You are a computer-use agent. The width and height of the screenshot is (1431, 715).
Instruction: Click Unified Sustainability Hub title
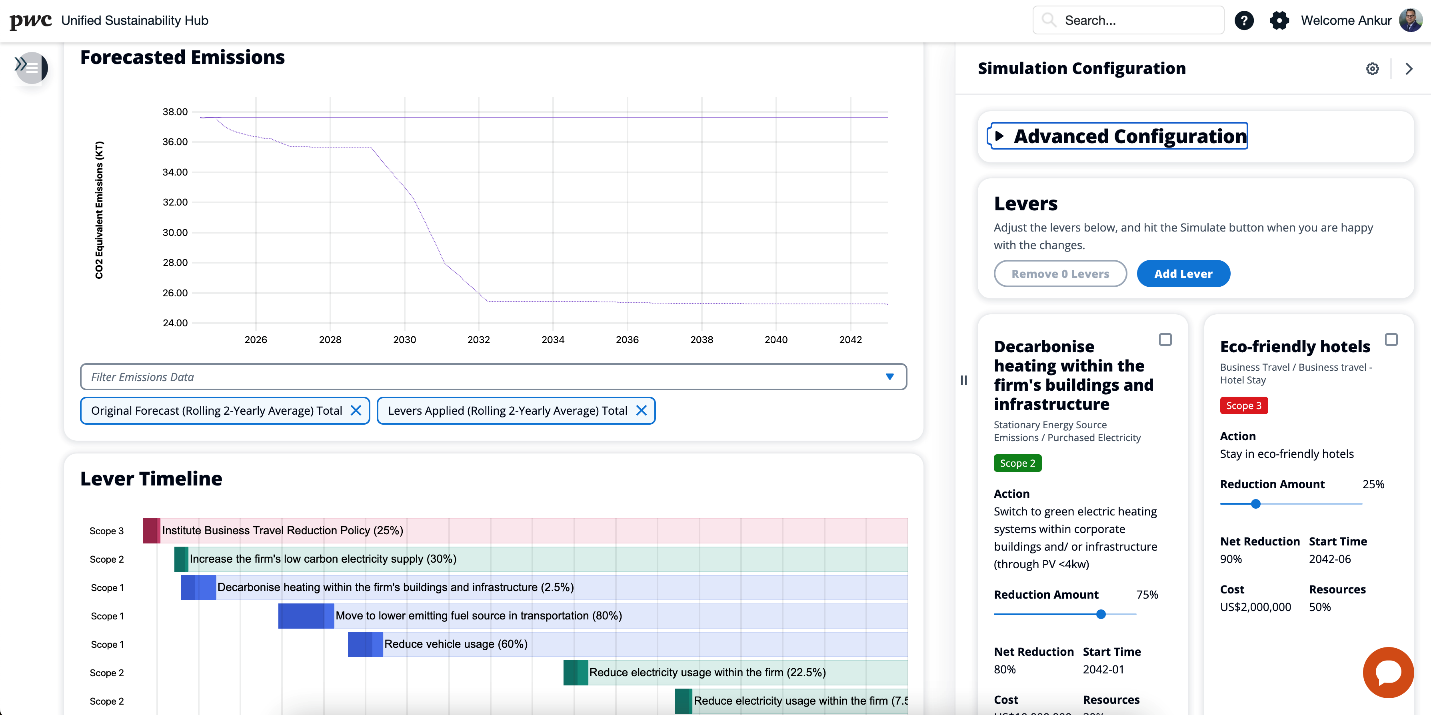click(x=135, y=20)
